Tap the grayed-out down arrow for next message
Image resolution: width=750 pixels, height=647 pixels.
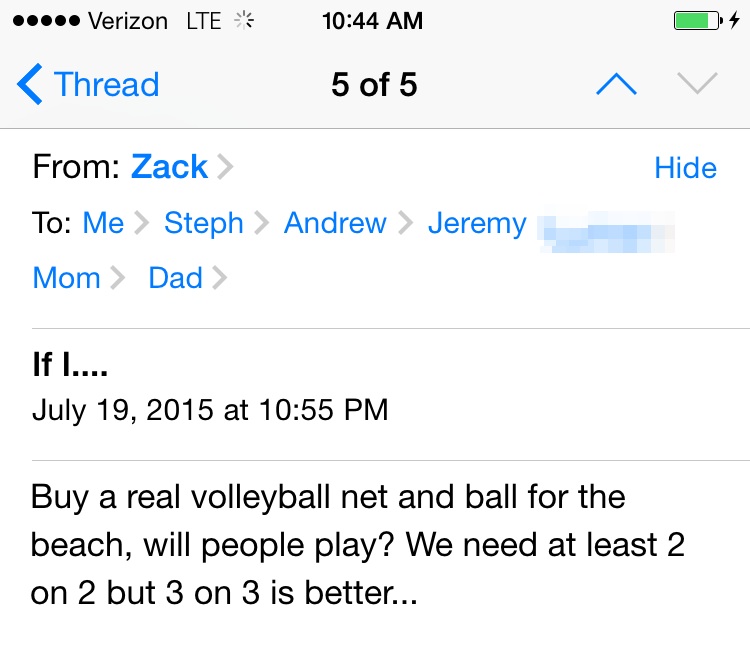pos(697,85)
